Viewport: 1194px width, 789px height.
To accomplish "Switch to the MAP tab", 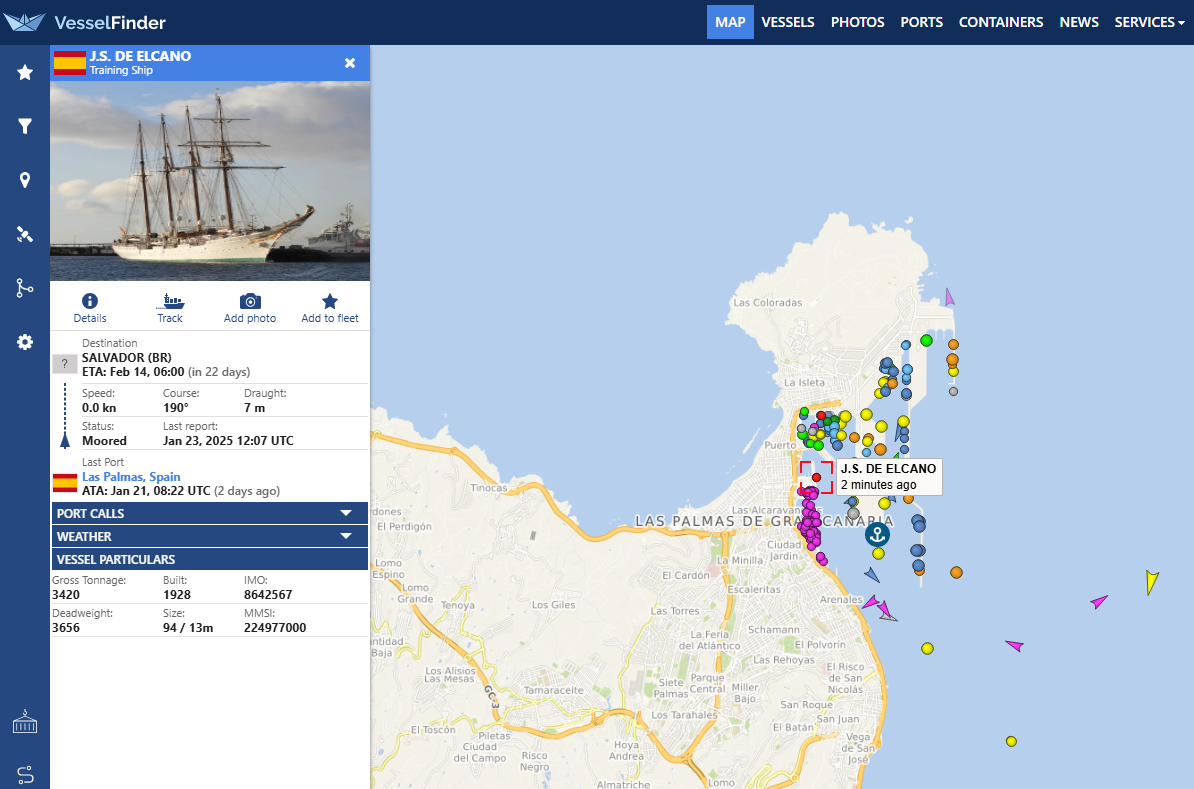I will (x=729, y=22).
